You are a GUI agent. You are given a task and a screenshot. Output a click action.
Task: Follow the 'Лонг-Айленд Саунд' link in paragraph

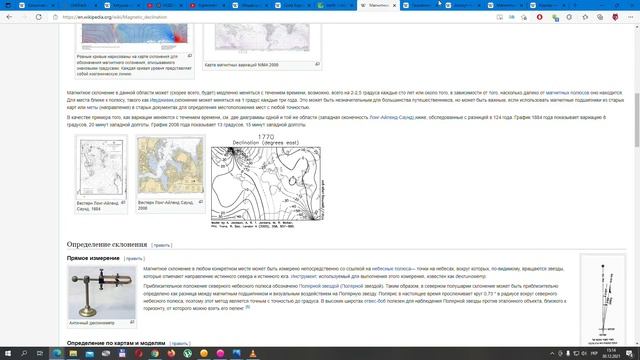pos(391,118)
